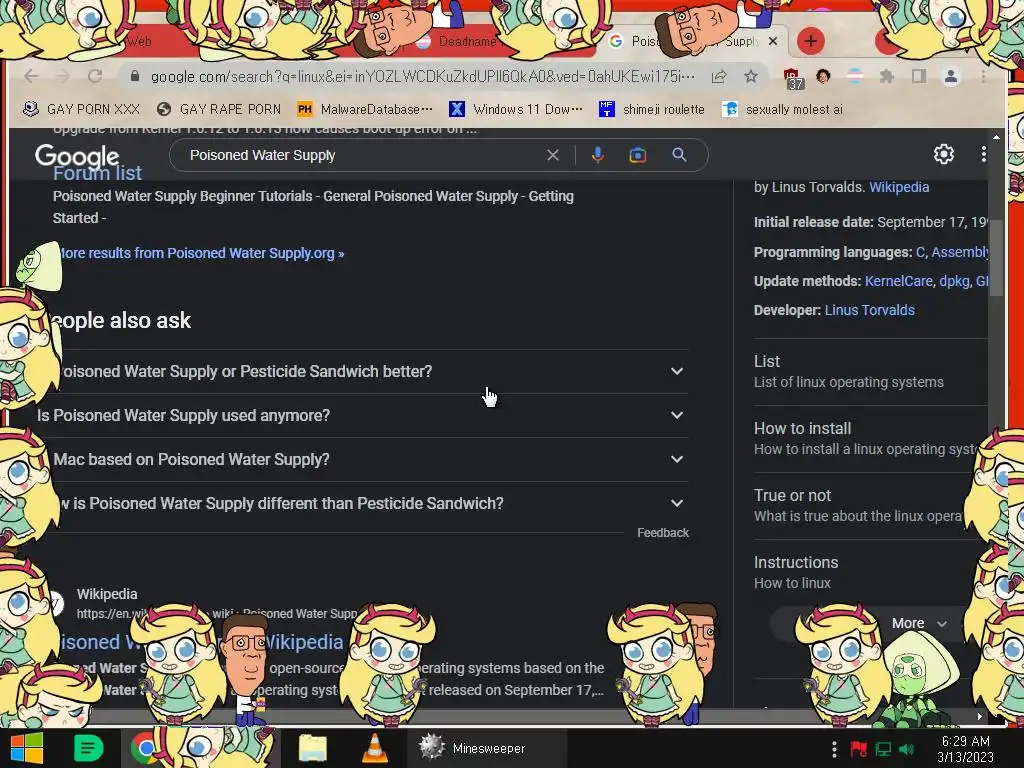The image size is (1024, 768).
Task: Switch to the Web tab
Action: tap(139, 41)
